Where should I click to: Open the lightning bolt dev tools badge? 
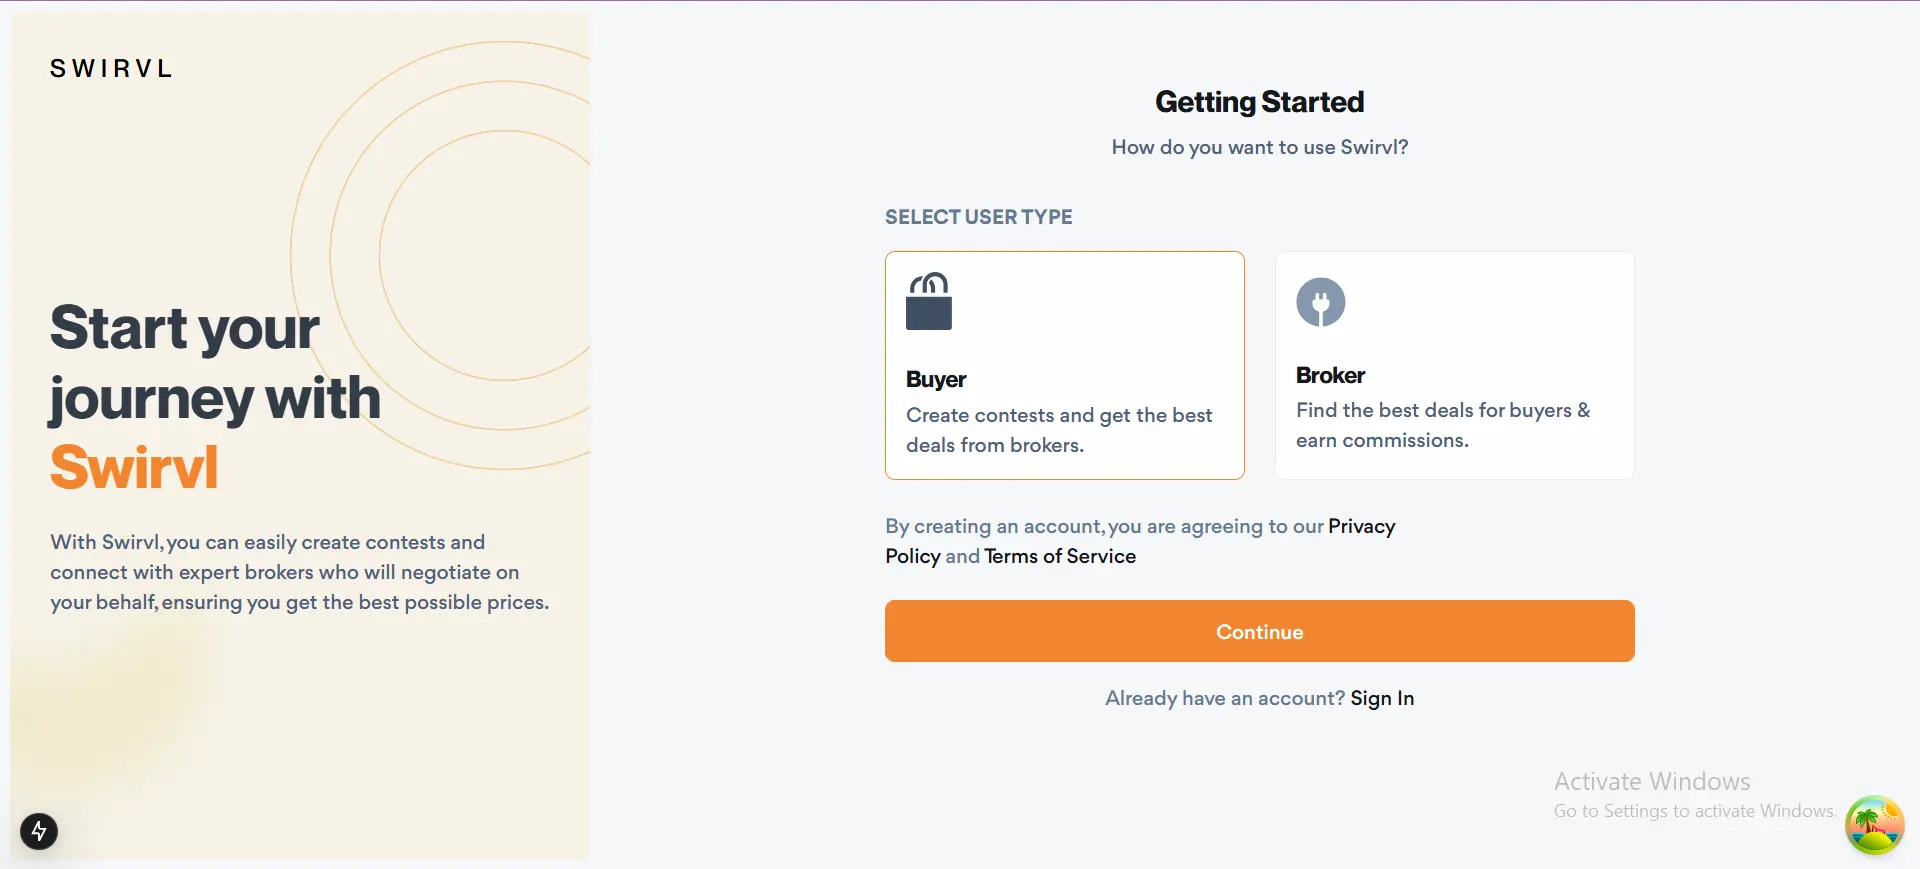(39, 831)
